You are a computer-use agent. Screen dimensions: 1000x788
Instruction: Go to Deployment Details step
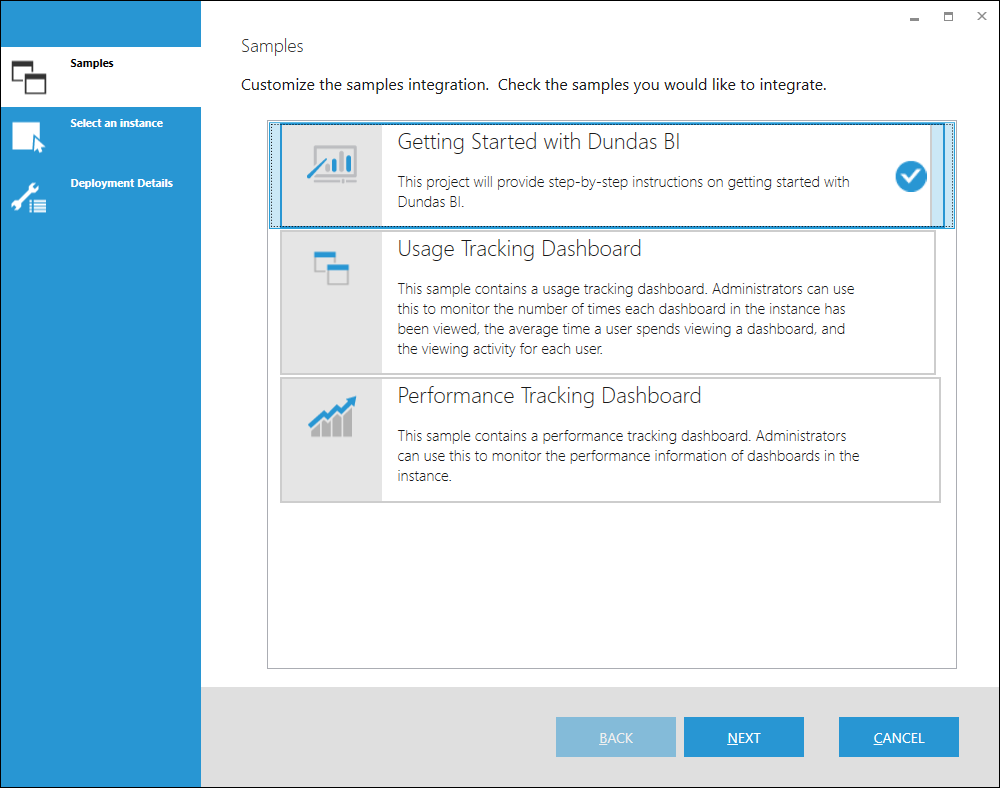point(101,197)
